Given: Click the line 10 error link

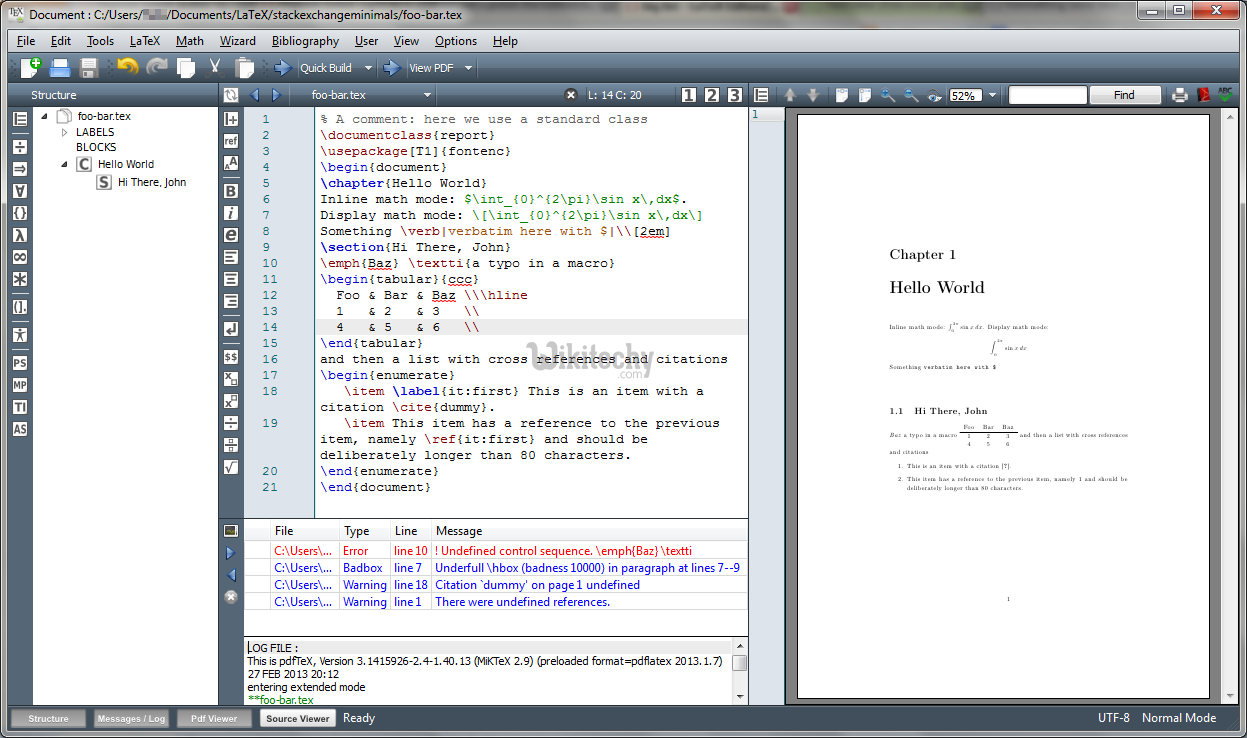Looking at the screenshot, I should 410,551.
